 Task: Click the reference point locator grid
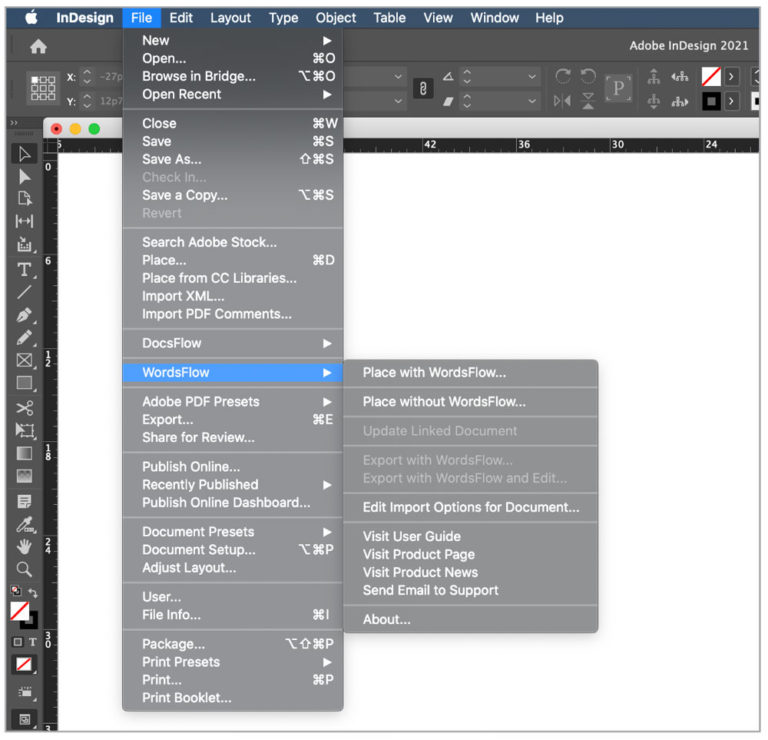point(43,88)
